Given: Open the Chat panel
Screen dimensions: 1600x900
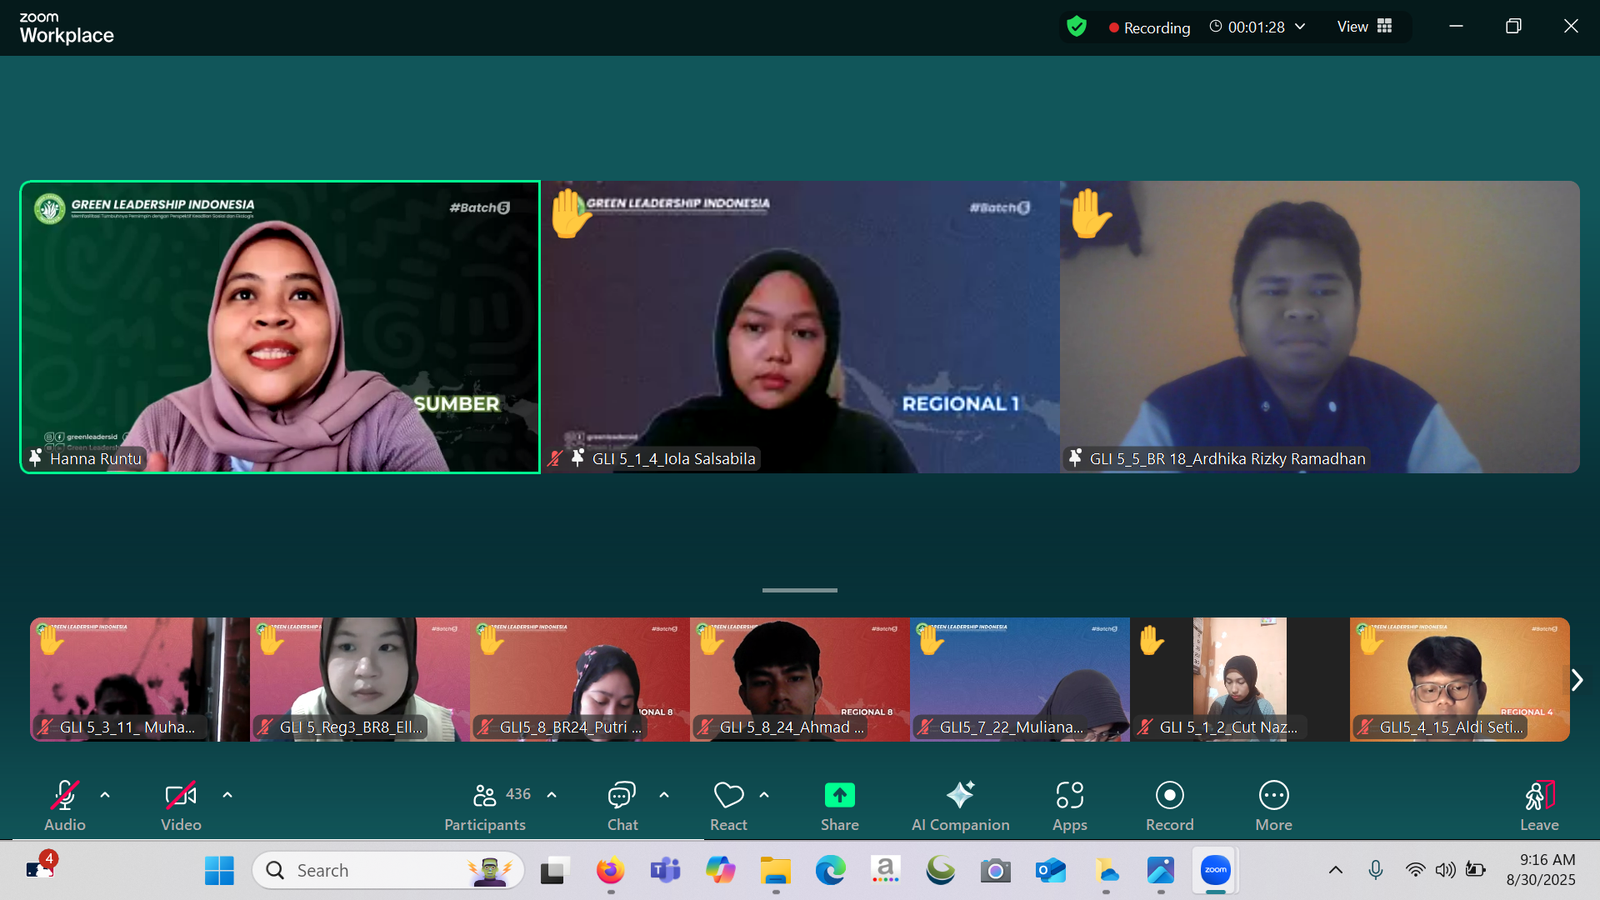Looking at the screenshot, I should point(622,805).
